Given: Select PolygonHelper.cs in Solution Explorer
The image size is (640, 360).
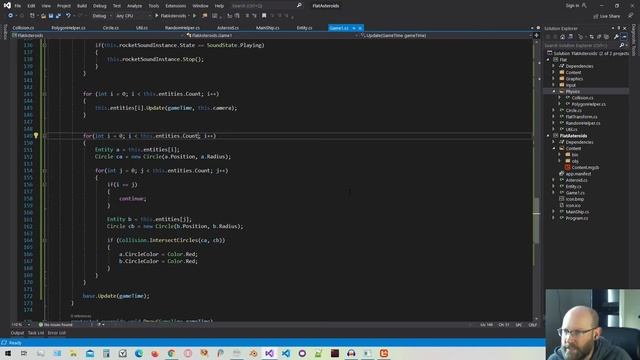Looking at the screenshot, I should (589, 104).
